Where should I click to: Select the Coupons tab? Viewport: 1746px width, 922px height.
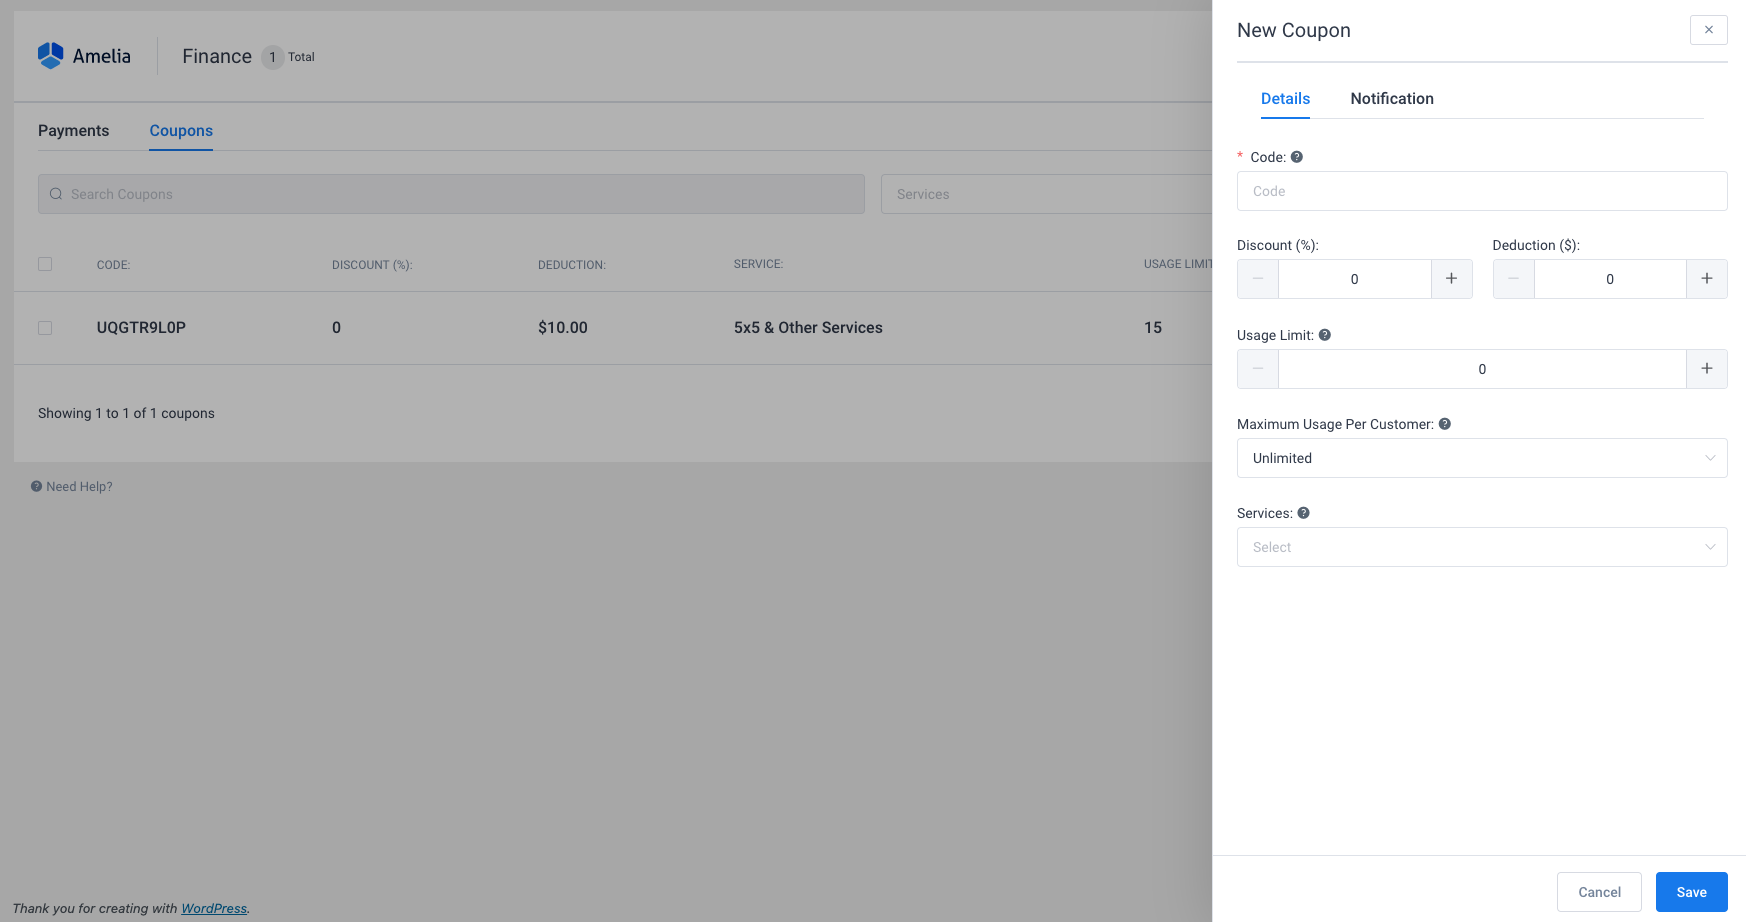181,130
